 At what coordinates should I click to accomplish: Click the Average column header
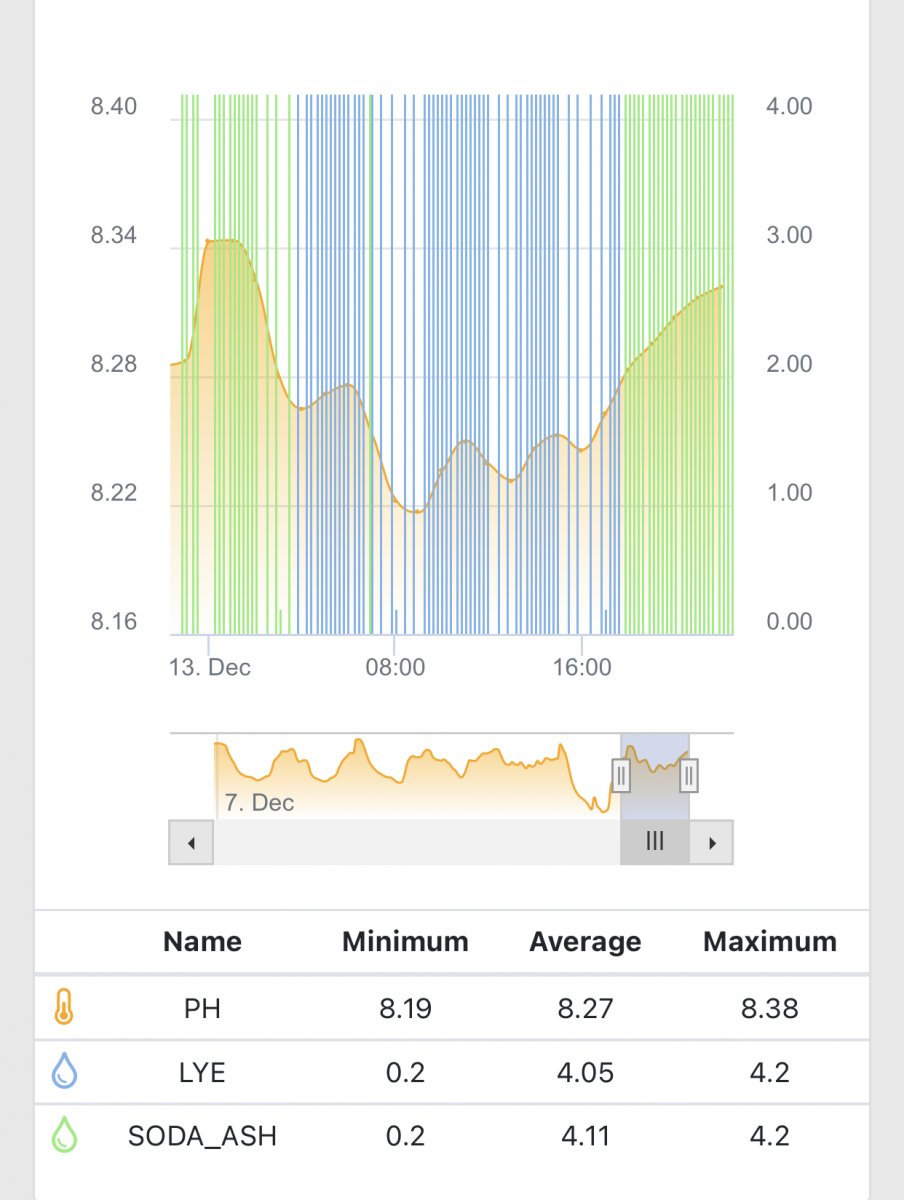pos(585,942)
